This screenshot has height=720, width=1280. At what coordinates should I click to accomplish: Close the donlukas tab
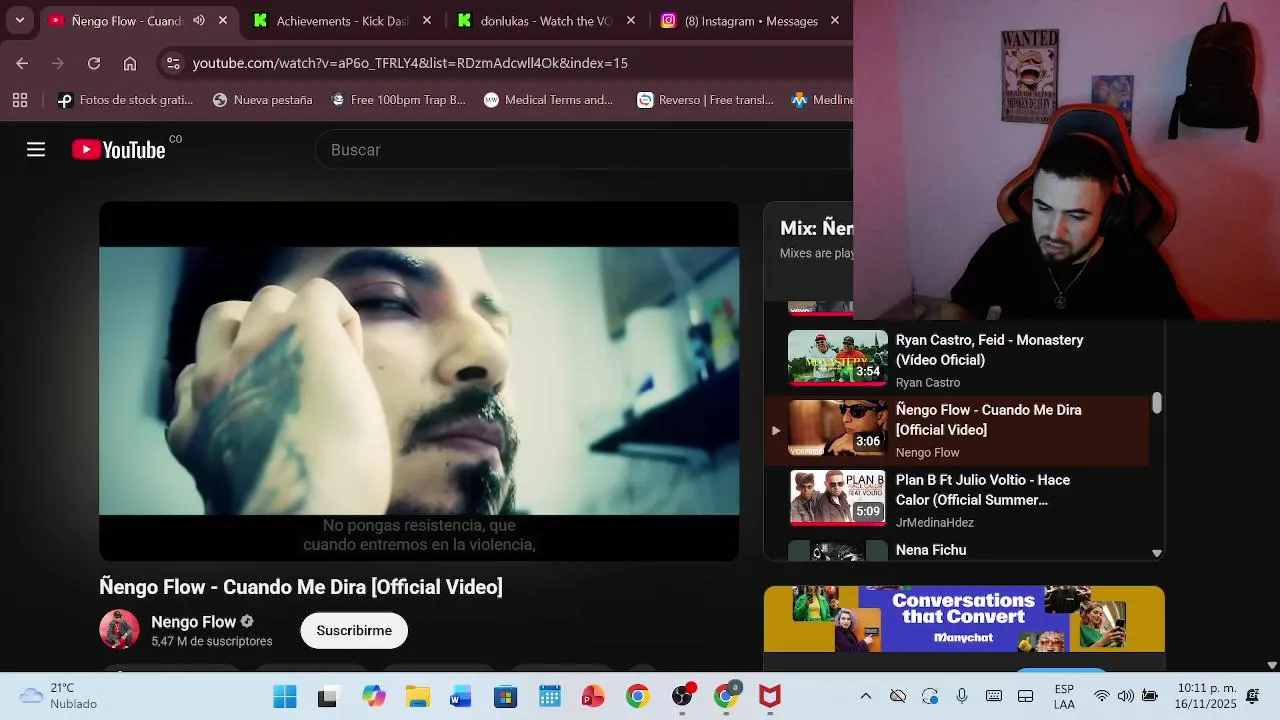coord(631,20)
